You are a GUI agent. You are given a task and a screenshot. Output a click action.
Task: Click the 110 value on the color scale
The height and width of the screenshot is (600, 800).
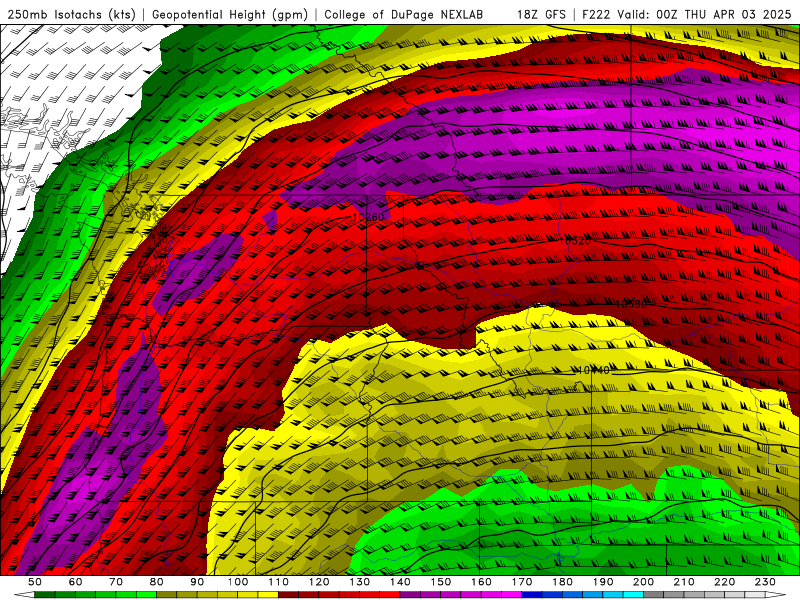click(279, 582)
